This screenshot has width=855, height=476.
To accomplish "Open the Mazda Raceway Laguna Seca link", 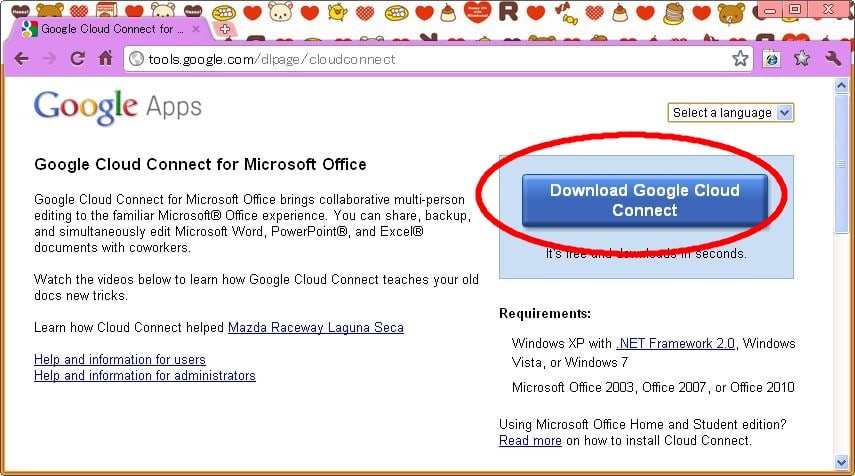I will [x=316, y=327].
